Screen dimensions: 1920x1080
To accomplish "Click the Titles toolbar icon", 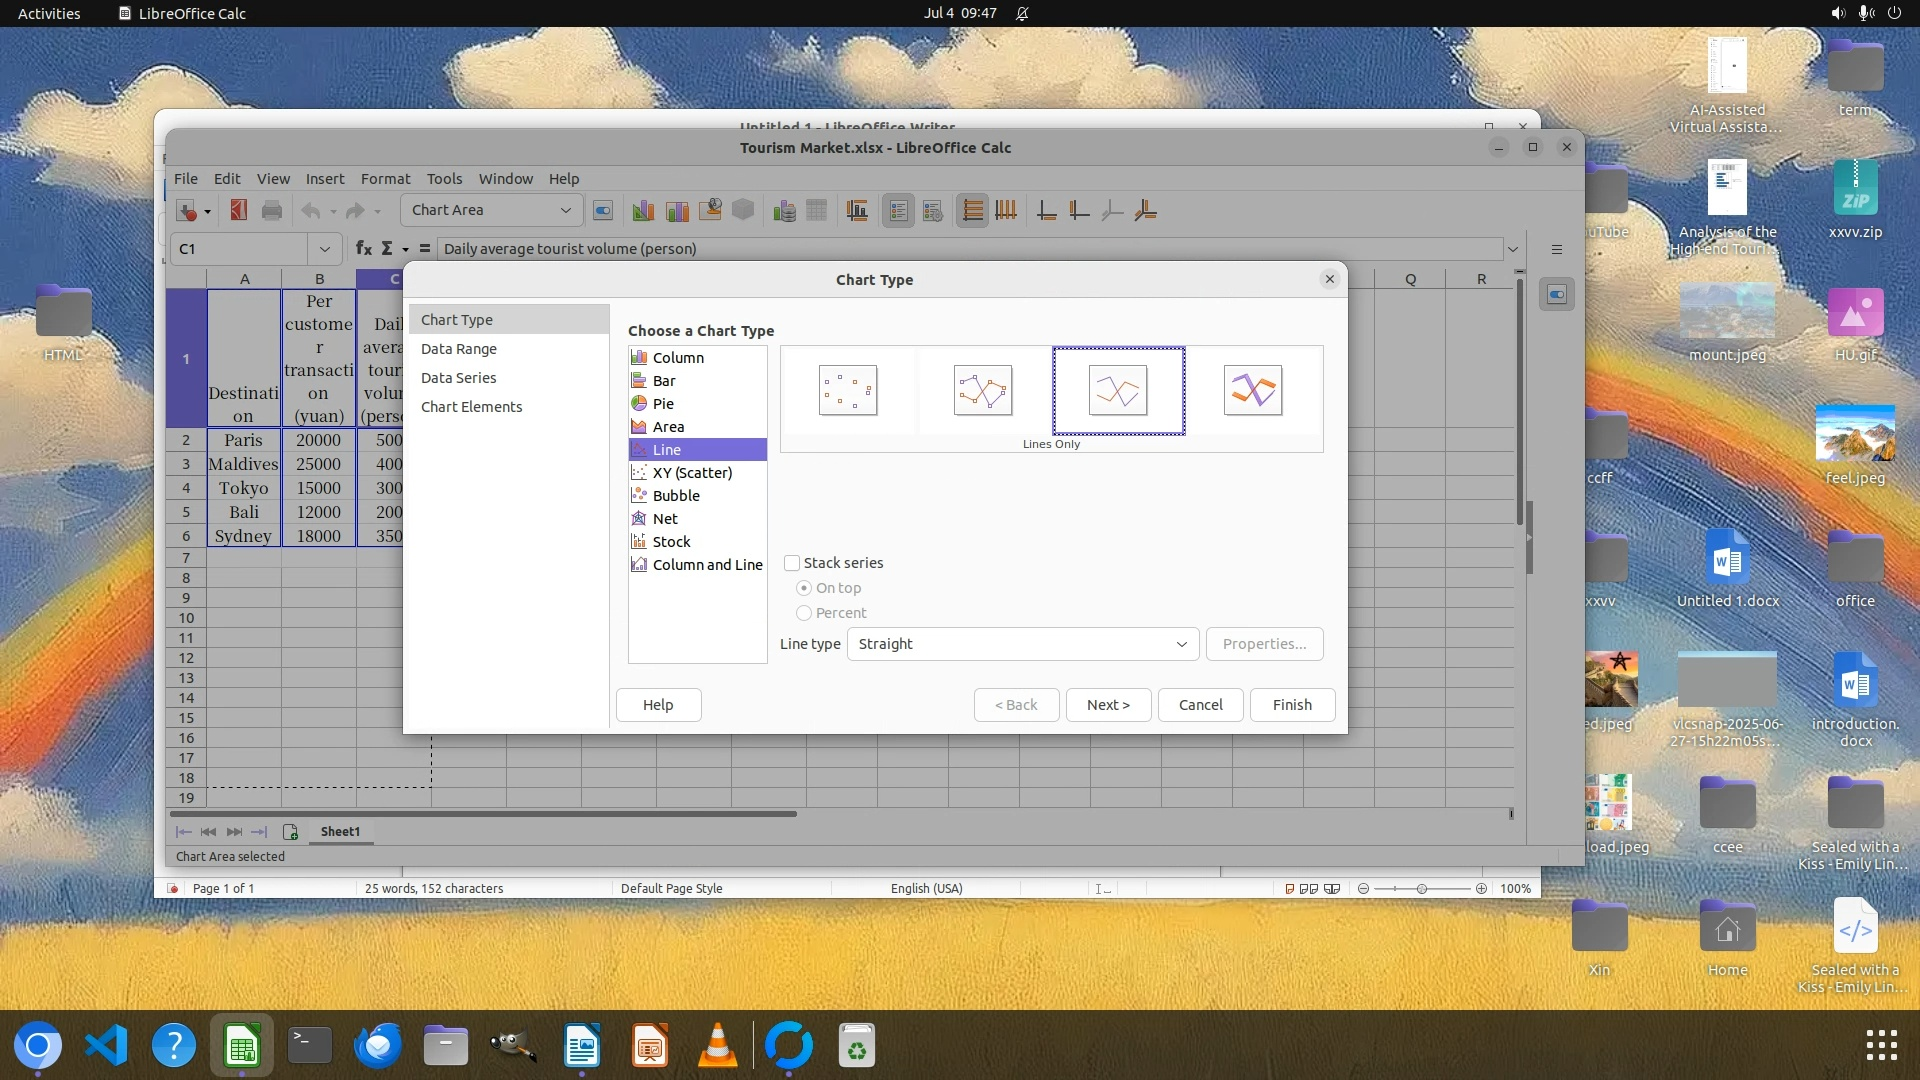I will 857,210.
